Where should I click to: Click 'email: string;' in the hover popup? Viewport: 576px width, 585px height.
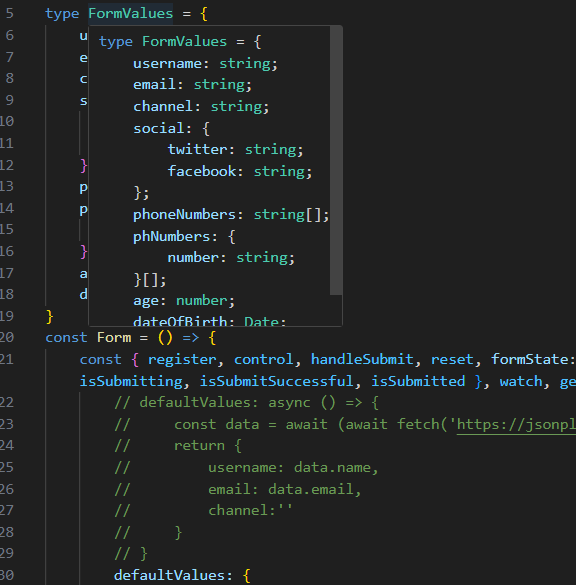pos(192,85)
